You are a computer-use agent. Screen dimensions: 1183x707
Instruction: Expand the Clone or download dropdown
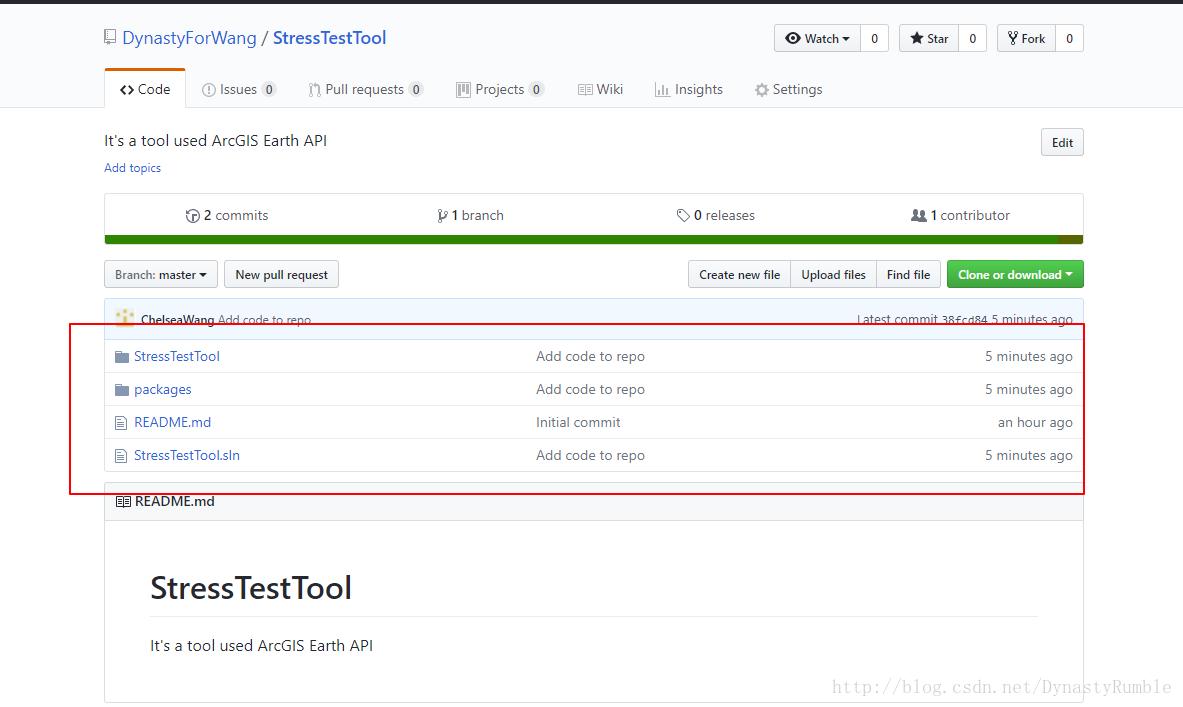1016,275
